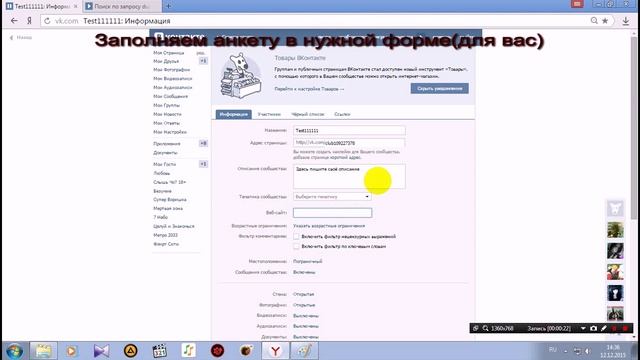Take a snapshot with recorder camera icon
This screenshot has width=640, height=360.
(593, 328)
